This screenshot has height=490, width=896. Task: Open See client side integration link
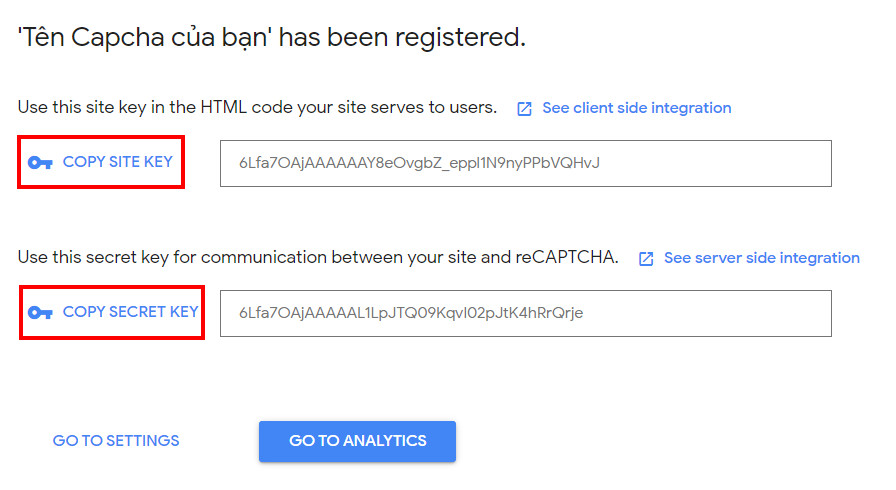(x=636, y=108)
